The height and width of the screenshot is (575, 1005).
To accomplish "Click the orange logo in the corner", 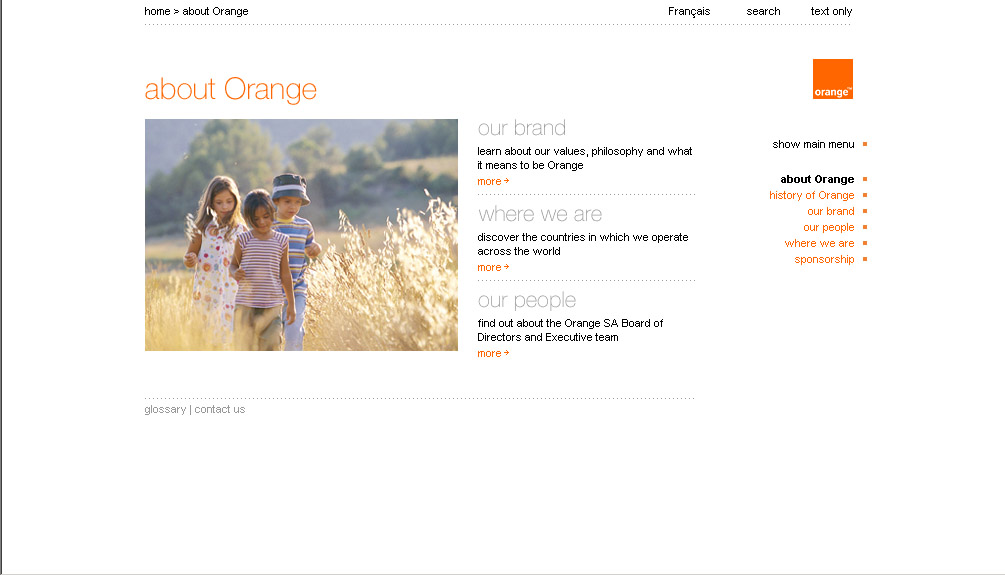I will (x=833, y=79).
